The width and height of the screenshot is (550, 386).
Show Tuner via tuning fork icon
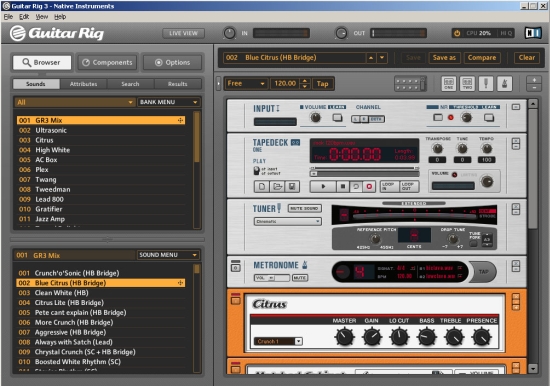pos(486,84)
